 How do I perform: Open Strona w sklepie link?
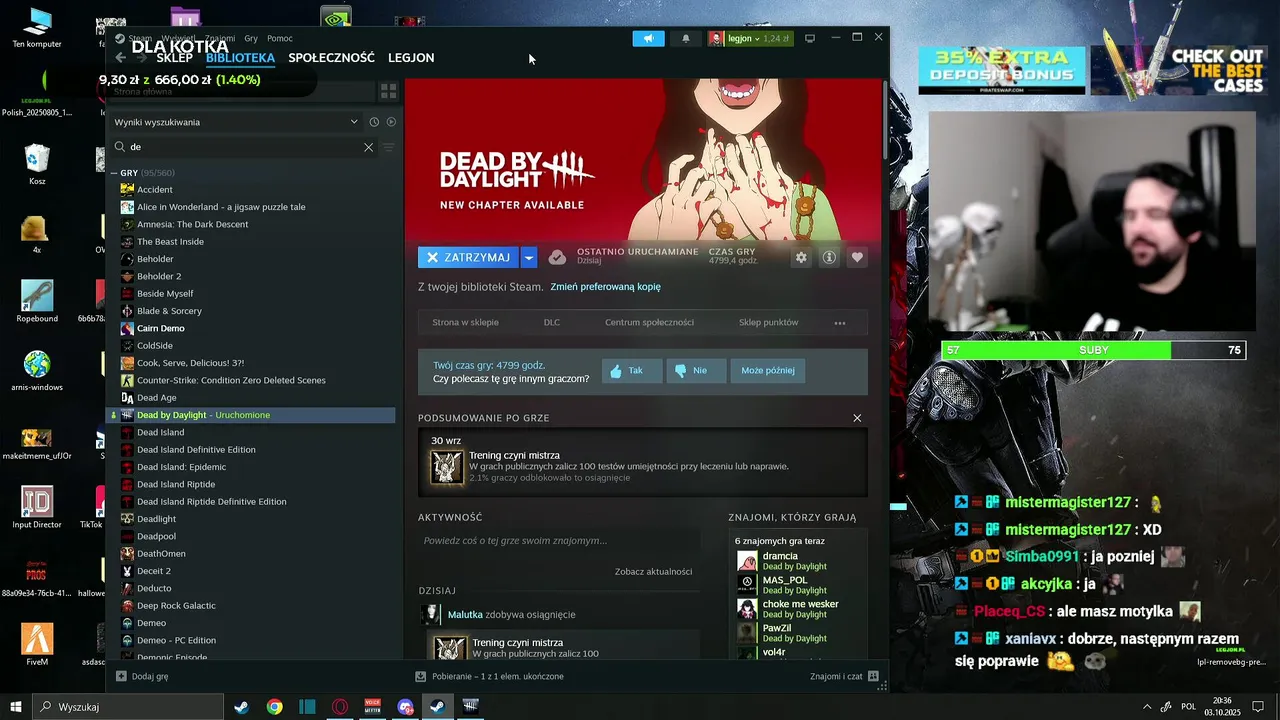coord(465,323)
